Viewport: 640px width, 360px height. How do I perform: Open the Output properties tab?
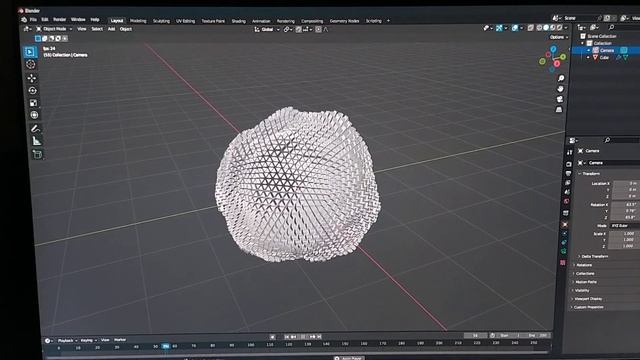(568, 173)
